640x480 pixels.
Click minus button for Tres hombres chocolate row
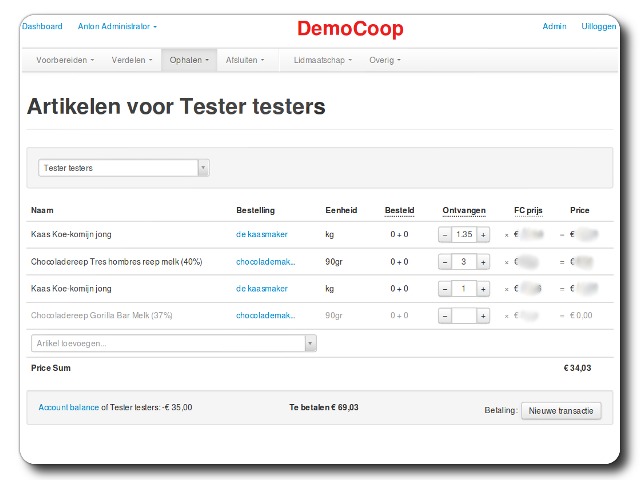coord(445,261)
